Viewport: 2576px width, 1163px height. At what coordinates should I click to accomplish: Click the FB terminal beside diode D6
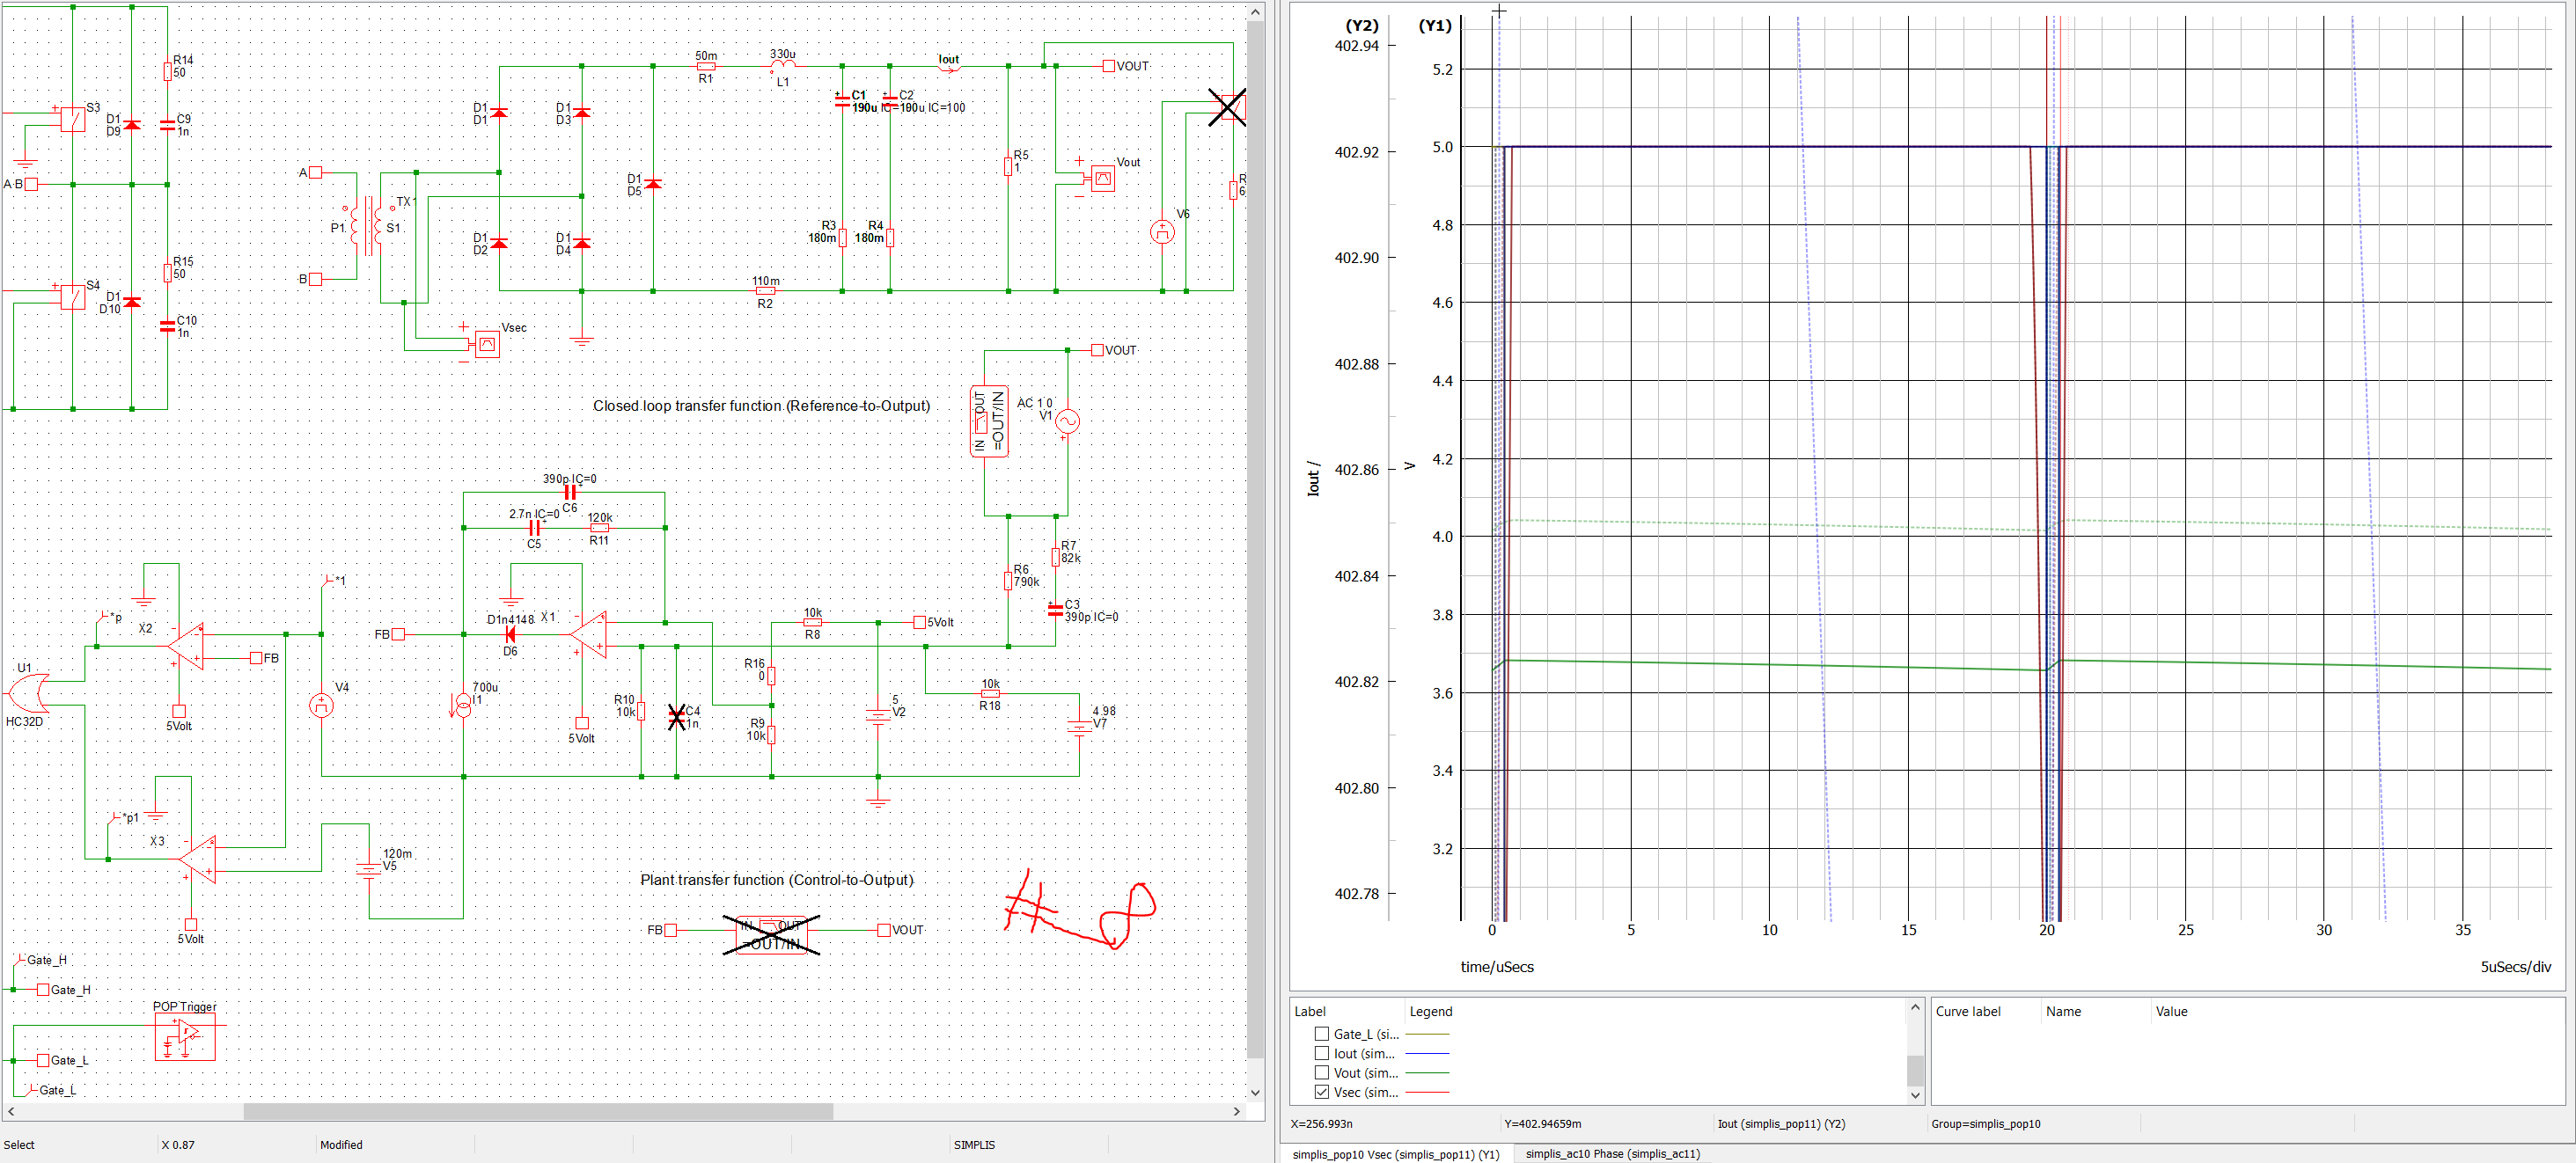coord(398,634)
